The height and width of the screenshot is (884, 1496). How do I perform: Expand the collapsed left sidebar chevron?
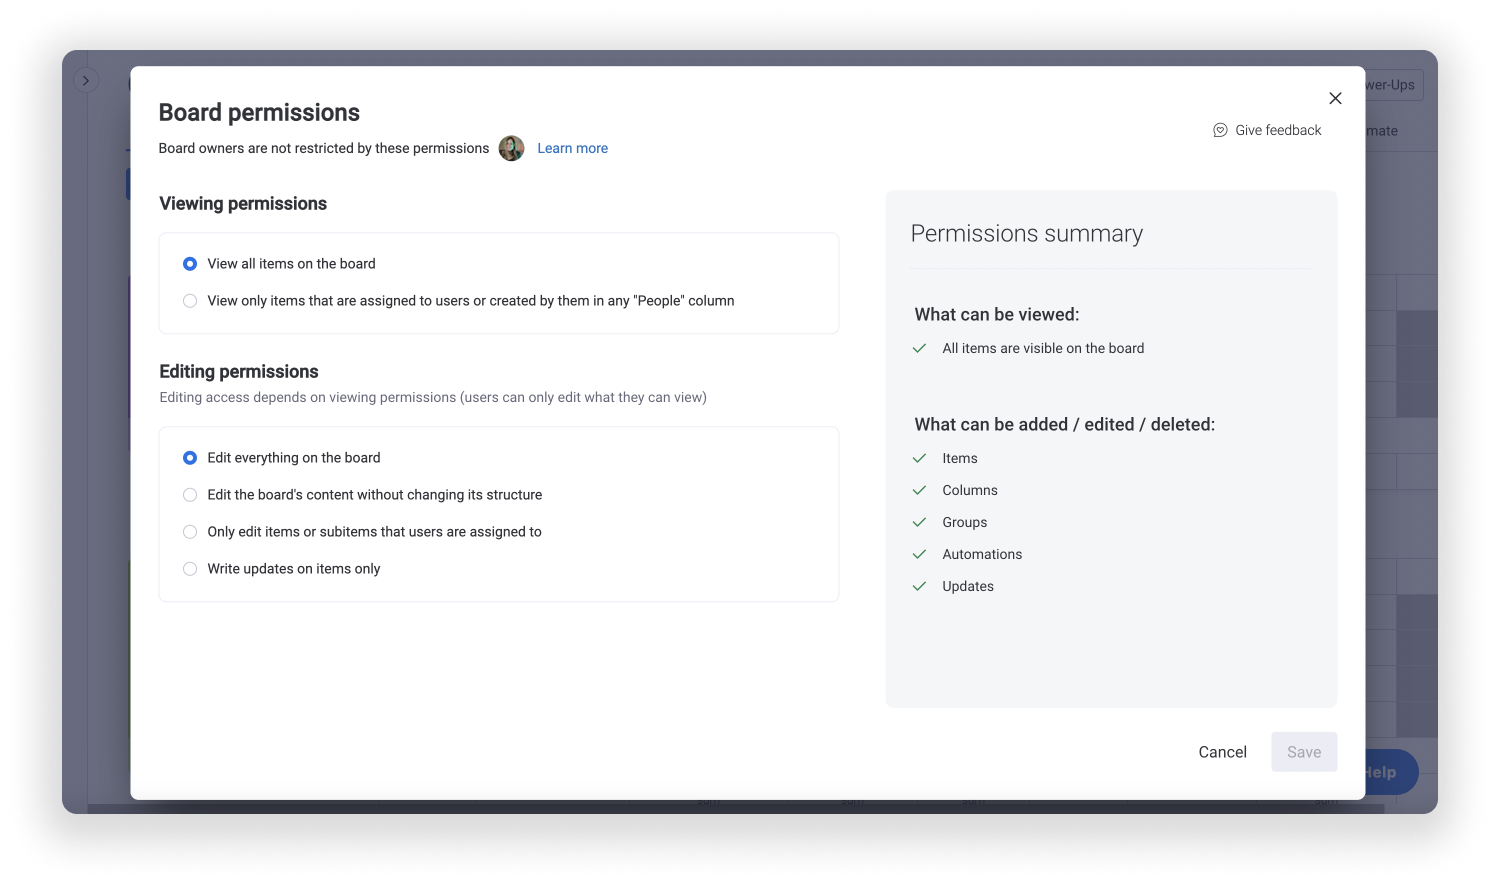click(x=86, y=79)
